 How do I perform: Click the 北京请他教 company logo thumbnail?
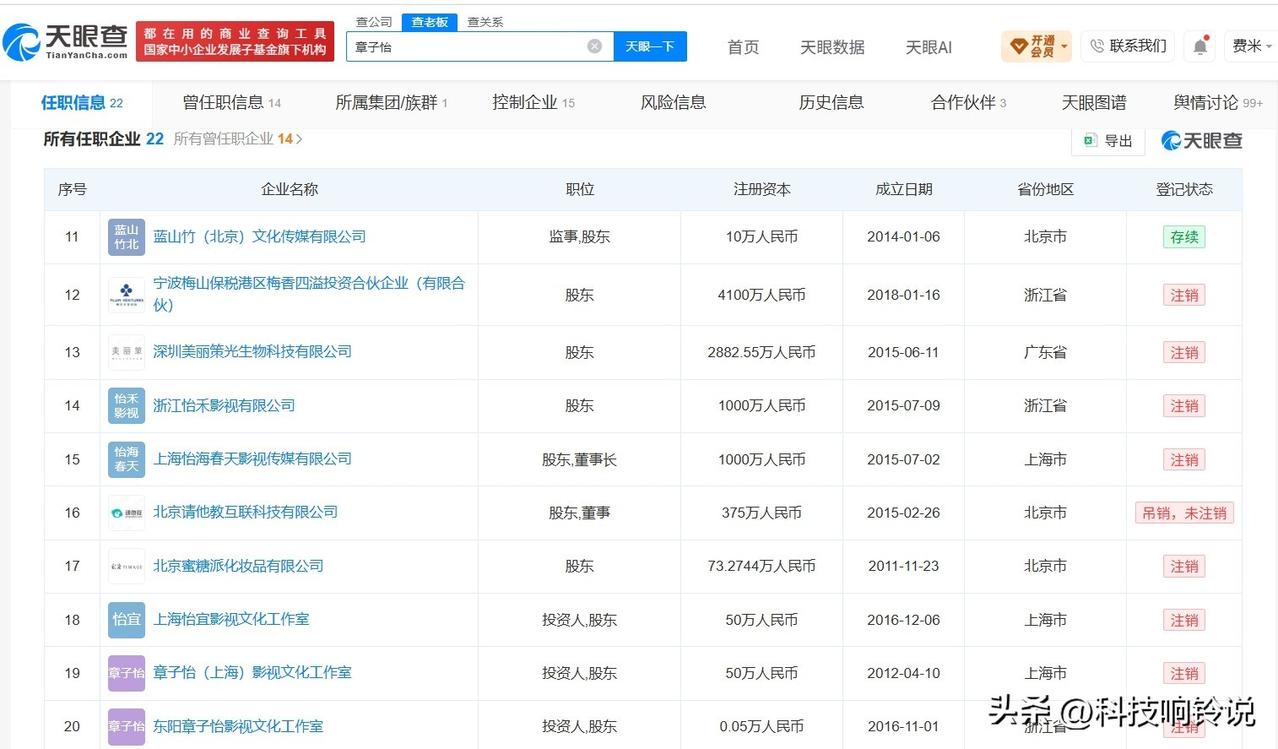(x=127, y=512)
